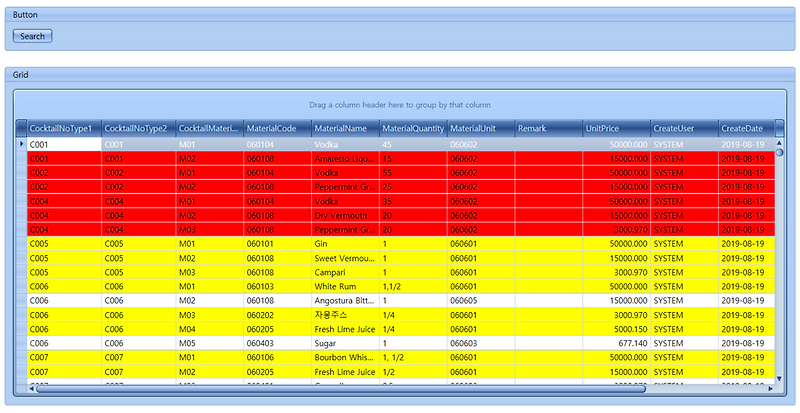Click the 060403 material code cell
Screen dimensions: 800x413
click(x=278, y=343)
